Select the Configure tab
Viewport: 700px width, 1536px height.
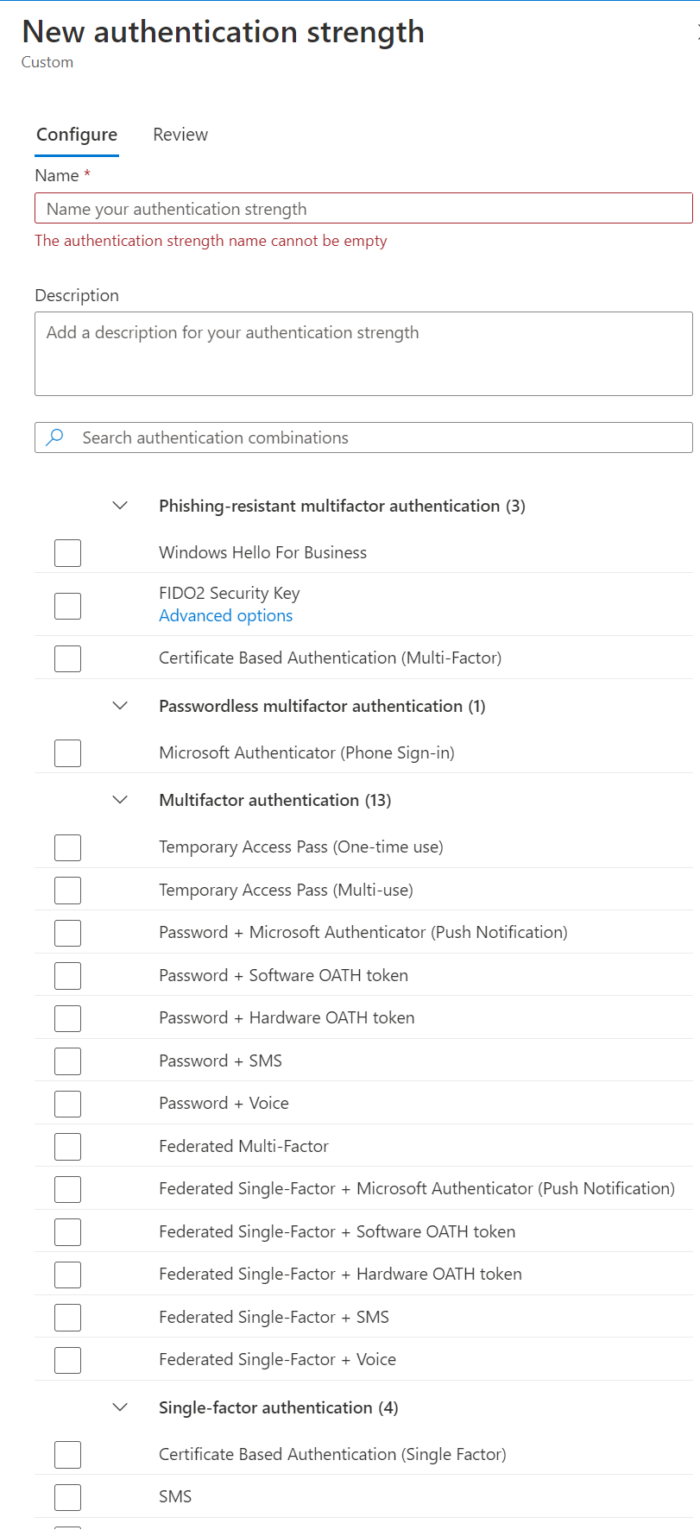click(76, 134)
